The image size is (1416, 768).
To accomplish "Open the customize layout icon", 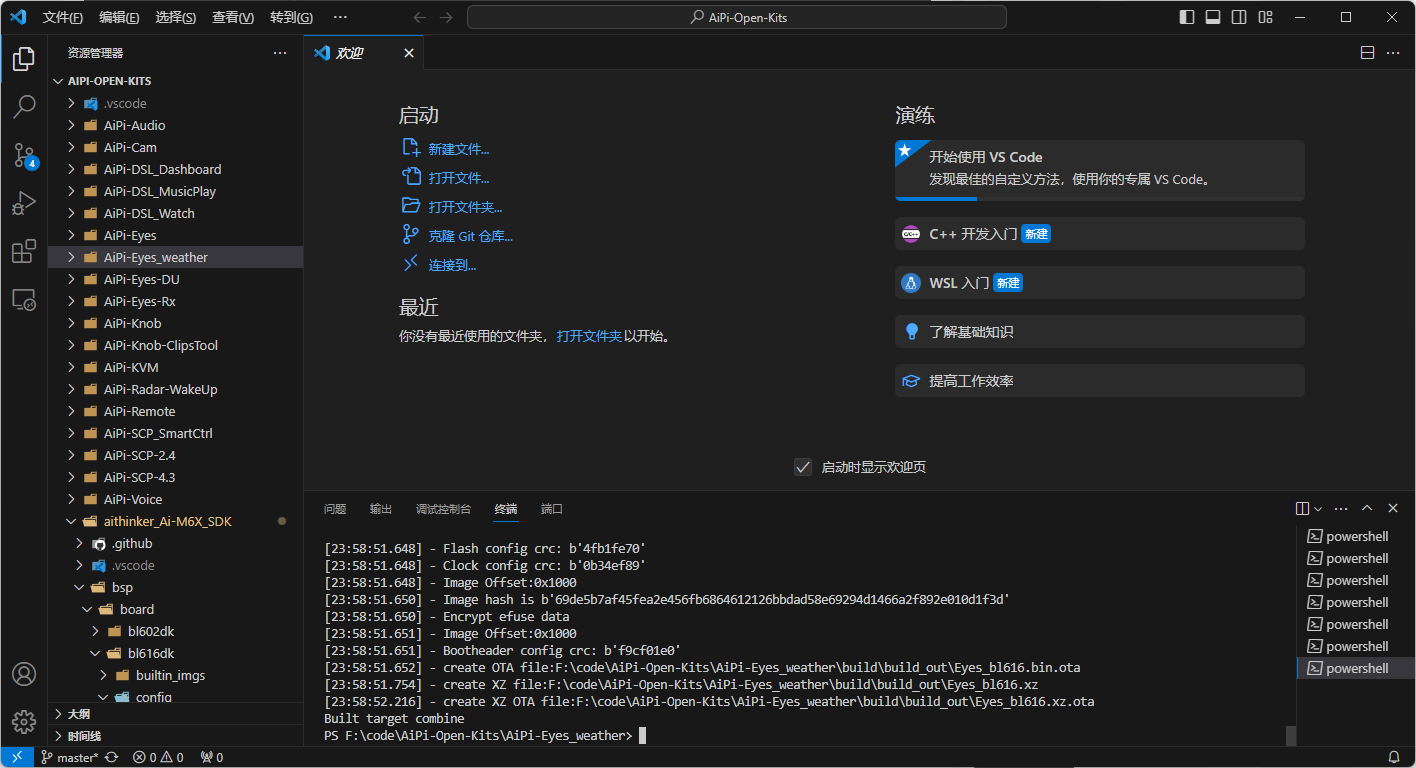I will 1265,17.
